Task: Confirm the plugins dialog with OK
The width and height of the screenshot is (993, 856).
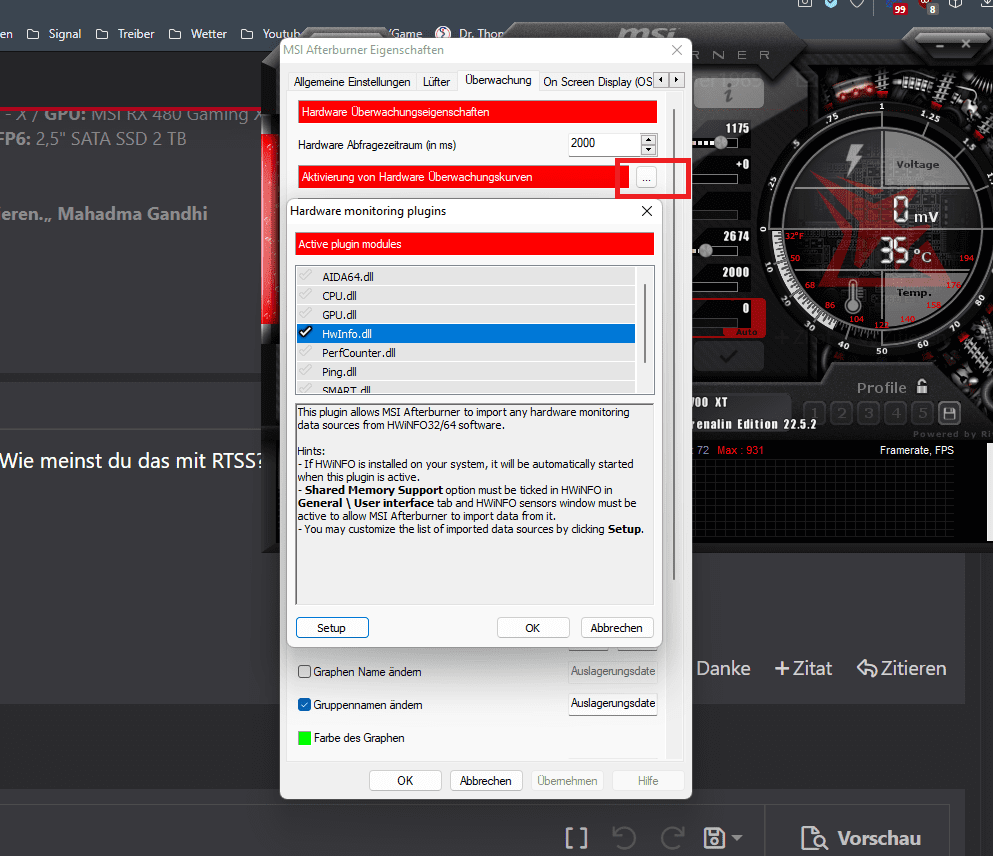Action: (x=533, y=627)
